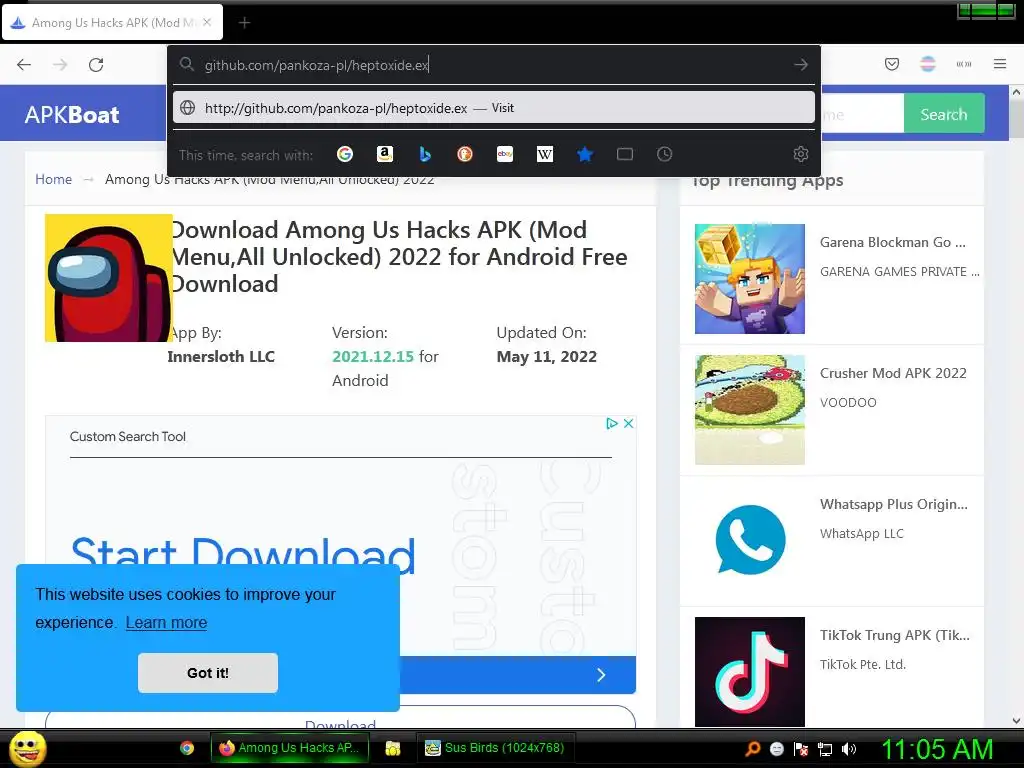Click the Whatsapp Plus phone icon thumbnail
1024x768 pixels.
pos(750,541)
